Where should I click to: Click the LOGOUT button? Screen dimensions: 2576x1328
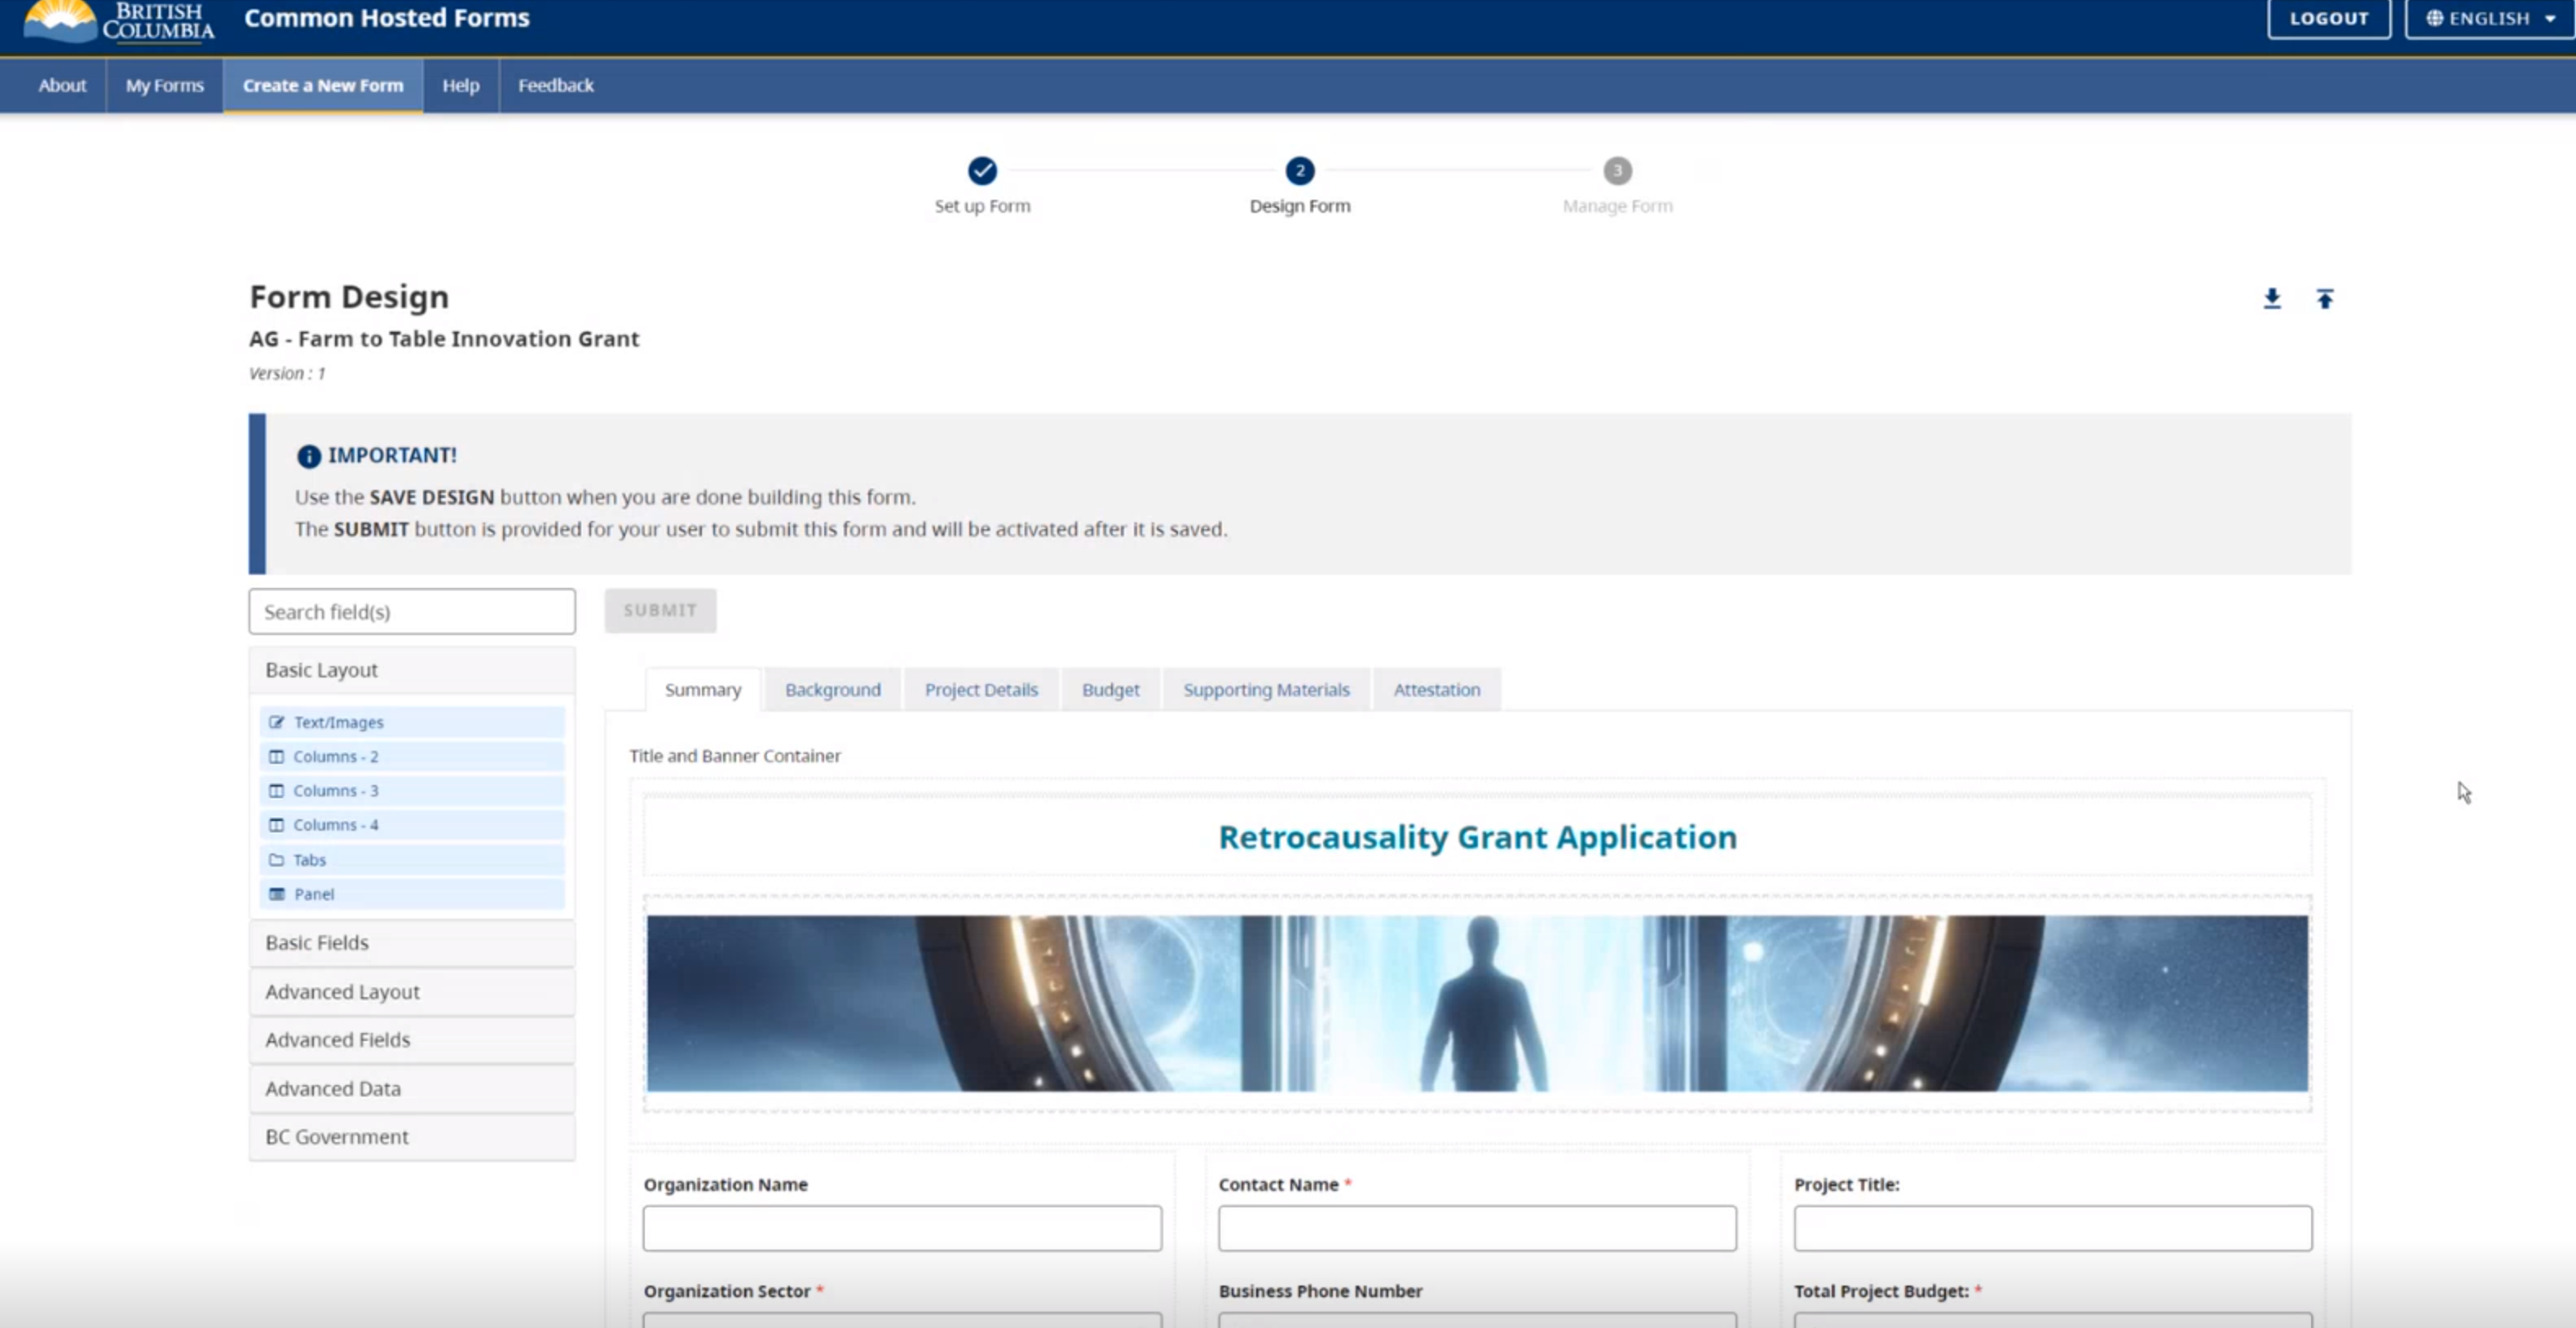[2329, 18]
